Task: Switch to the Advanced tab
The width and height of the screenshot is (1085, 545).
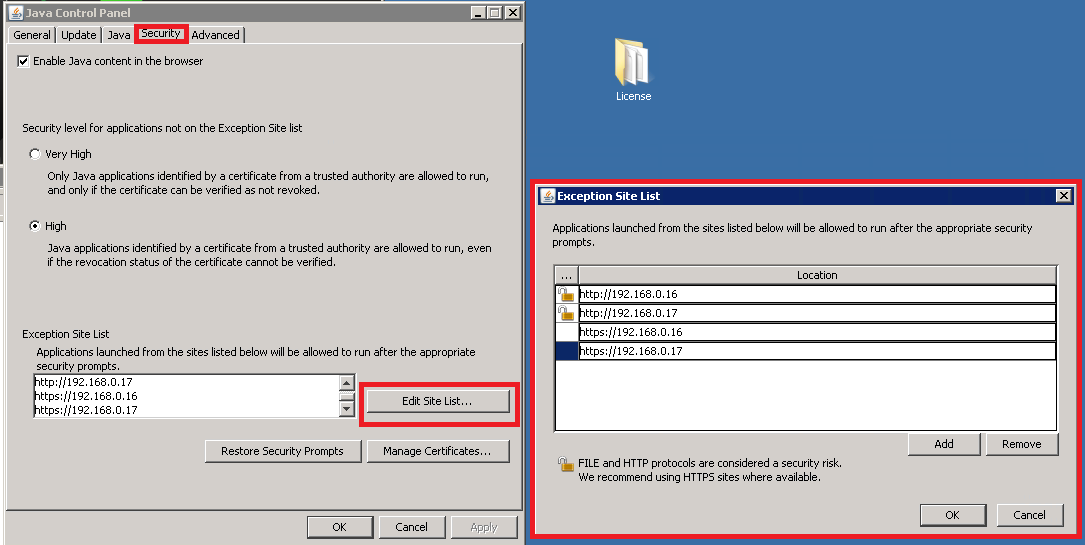Action: 215,35
